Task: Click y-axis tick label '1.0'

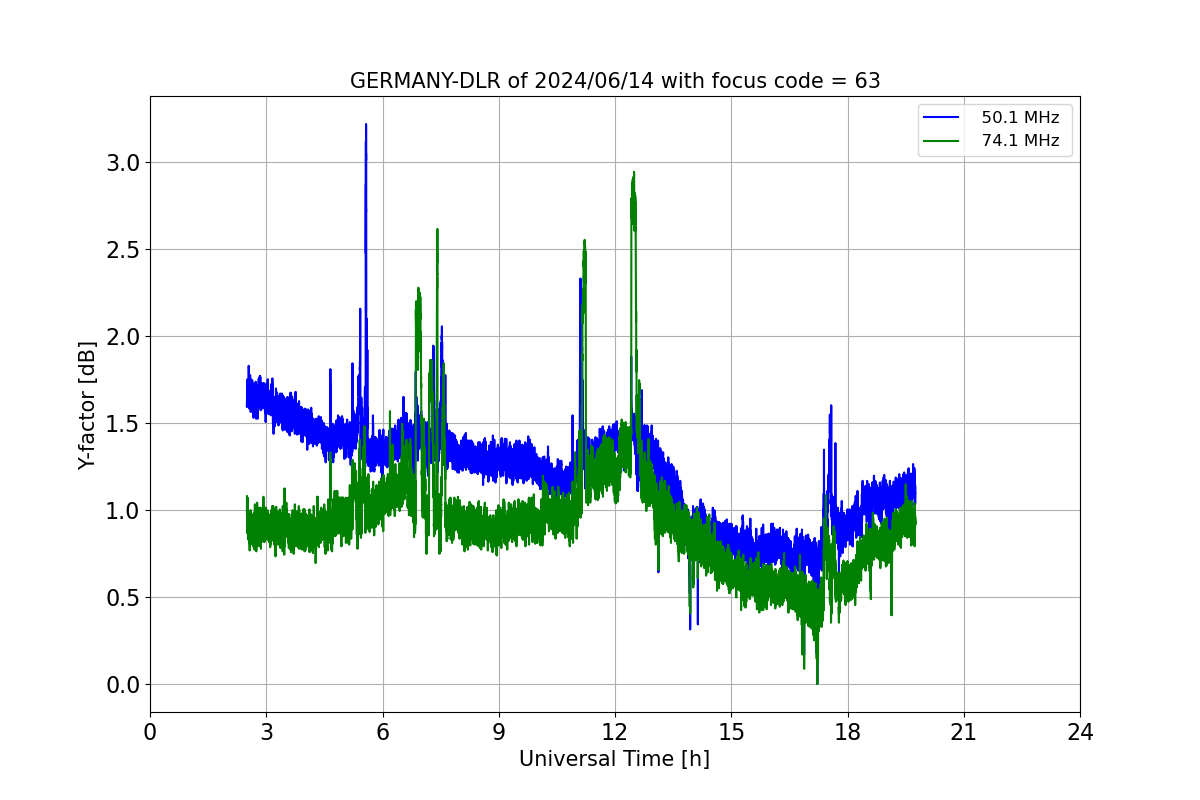Action: tap(123, 511)
